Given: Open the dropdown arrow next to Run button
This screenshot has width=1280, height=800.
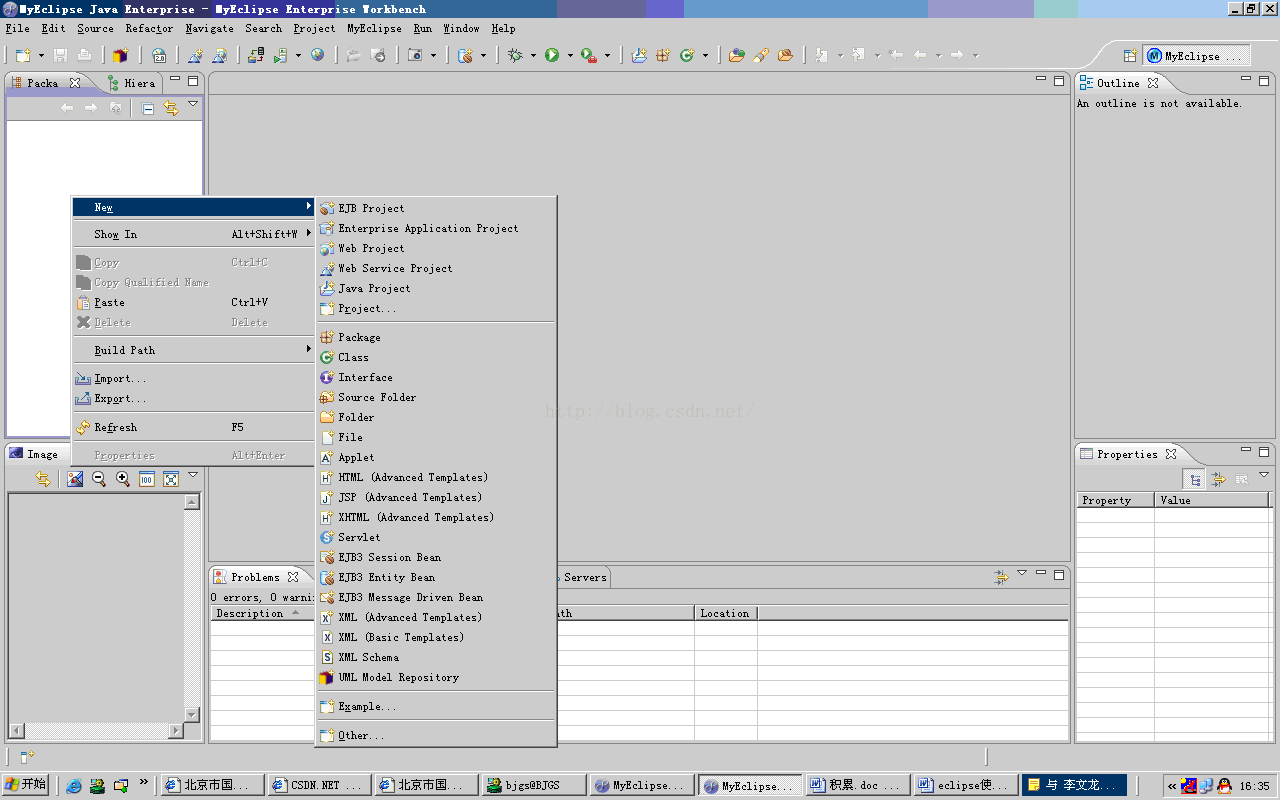Looking at the screenshot, I should click(570, 56).
